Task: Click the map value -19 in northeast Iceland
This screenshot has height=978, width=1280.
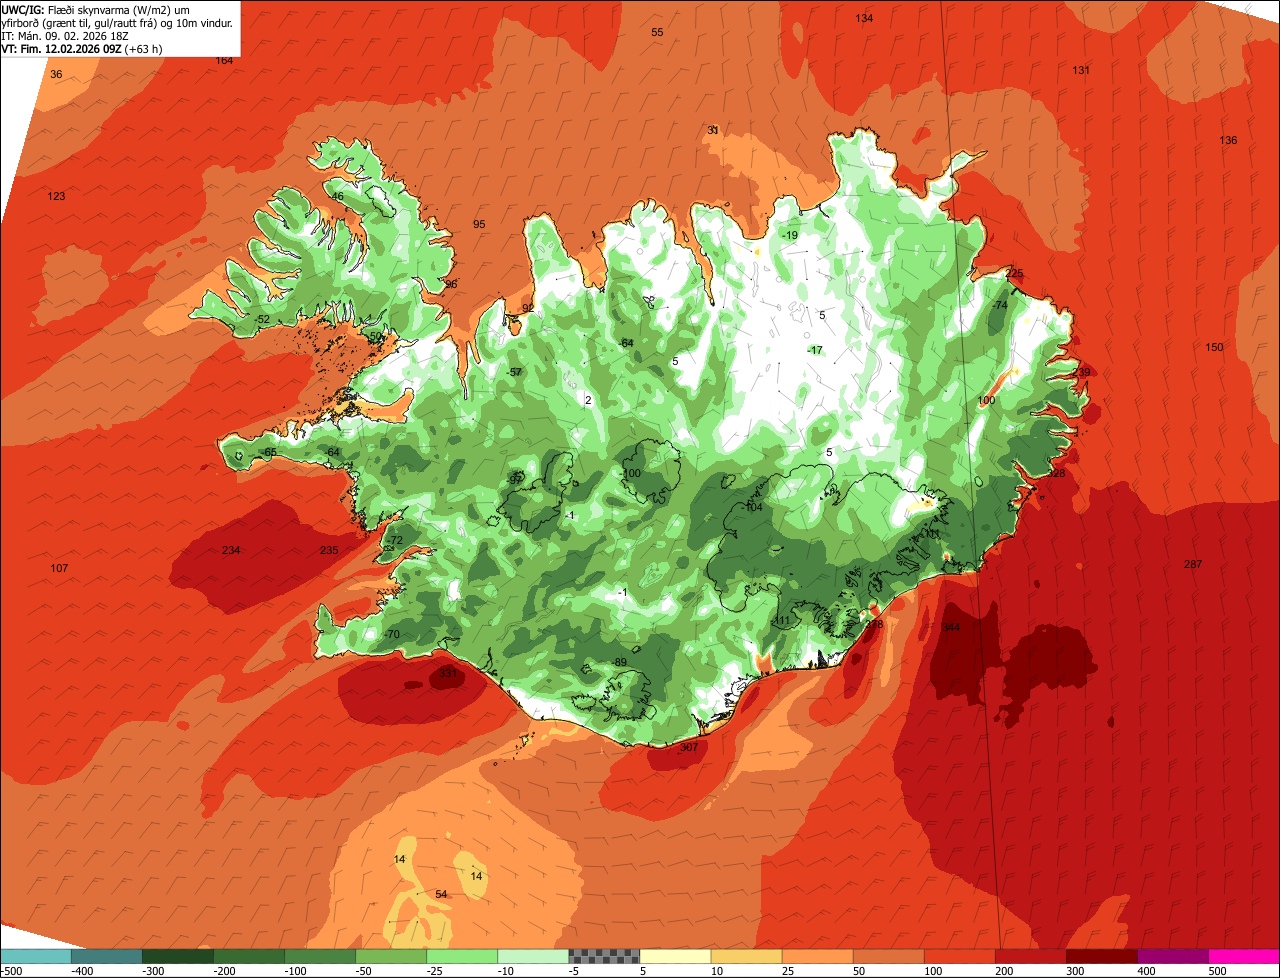Action: point(789,236)
